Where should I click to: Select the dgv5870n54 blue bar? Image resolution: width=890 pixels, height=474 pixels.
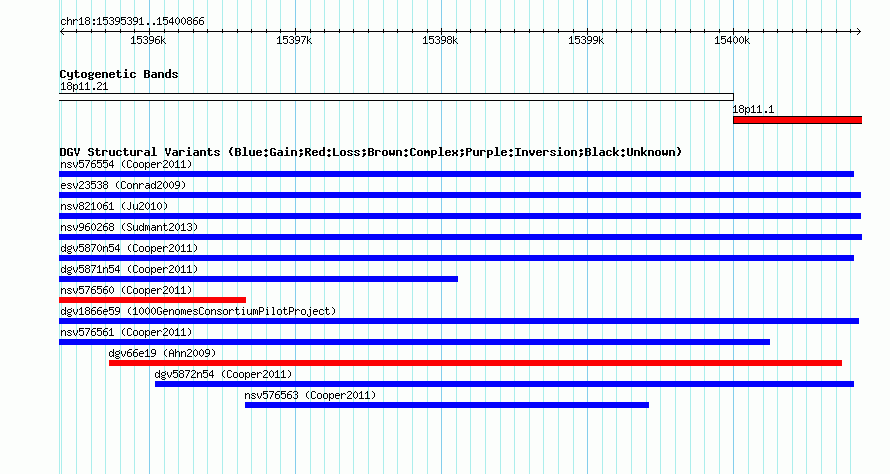[456, 258]
